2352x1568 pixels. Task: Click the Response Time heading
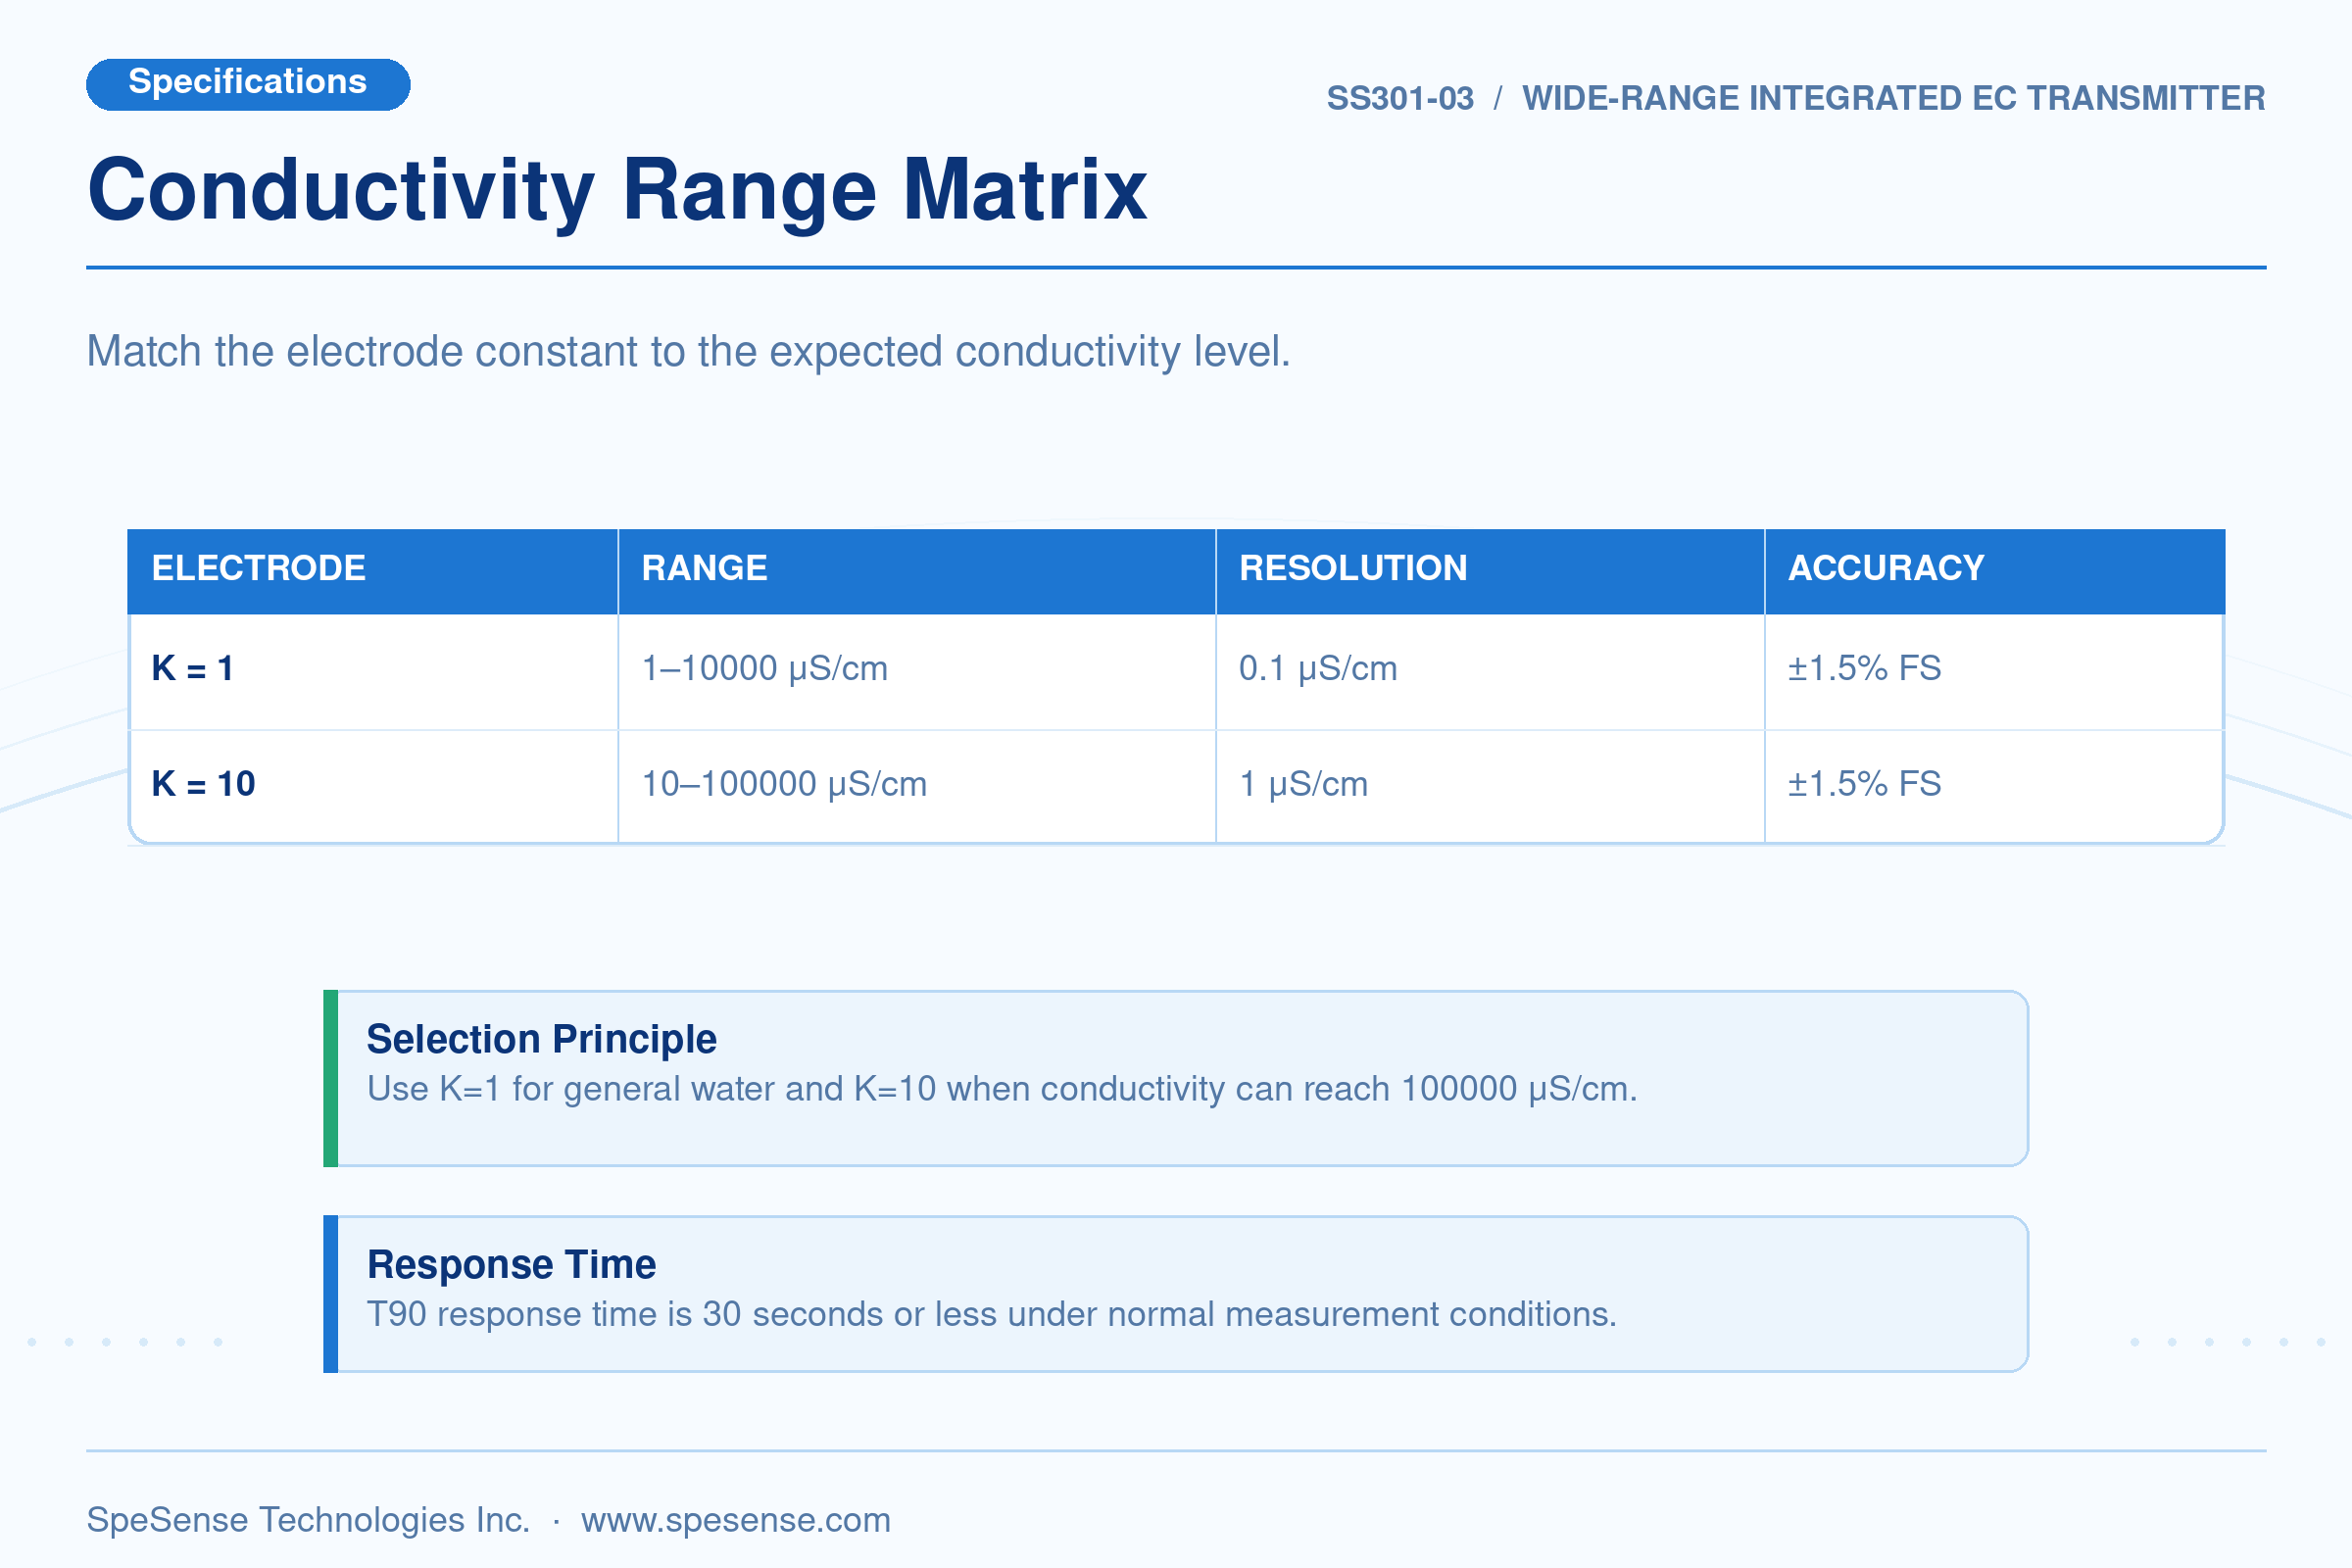(x=512, y=1265)
